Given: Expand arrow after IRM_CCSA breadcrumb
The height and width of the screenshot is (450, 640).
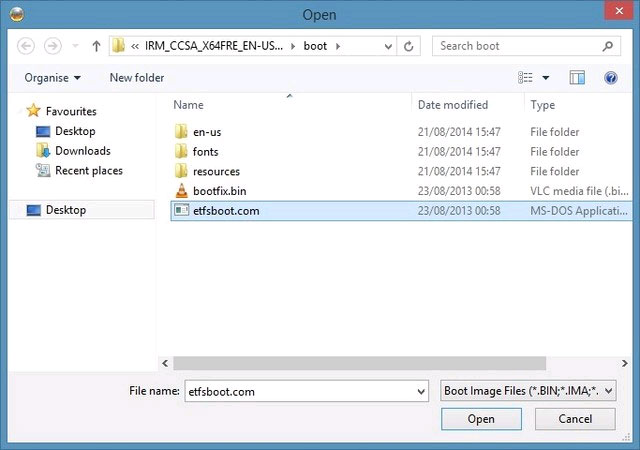Looking at the screenshot, I should (x=293, y=46).
